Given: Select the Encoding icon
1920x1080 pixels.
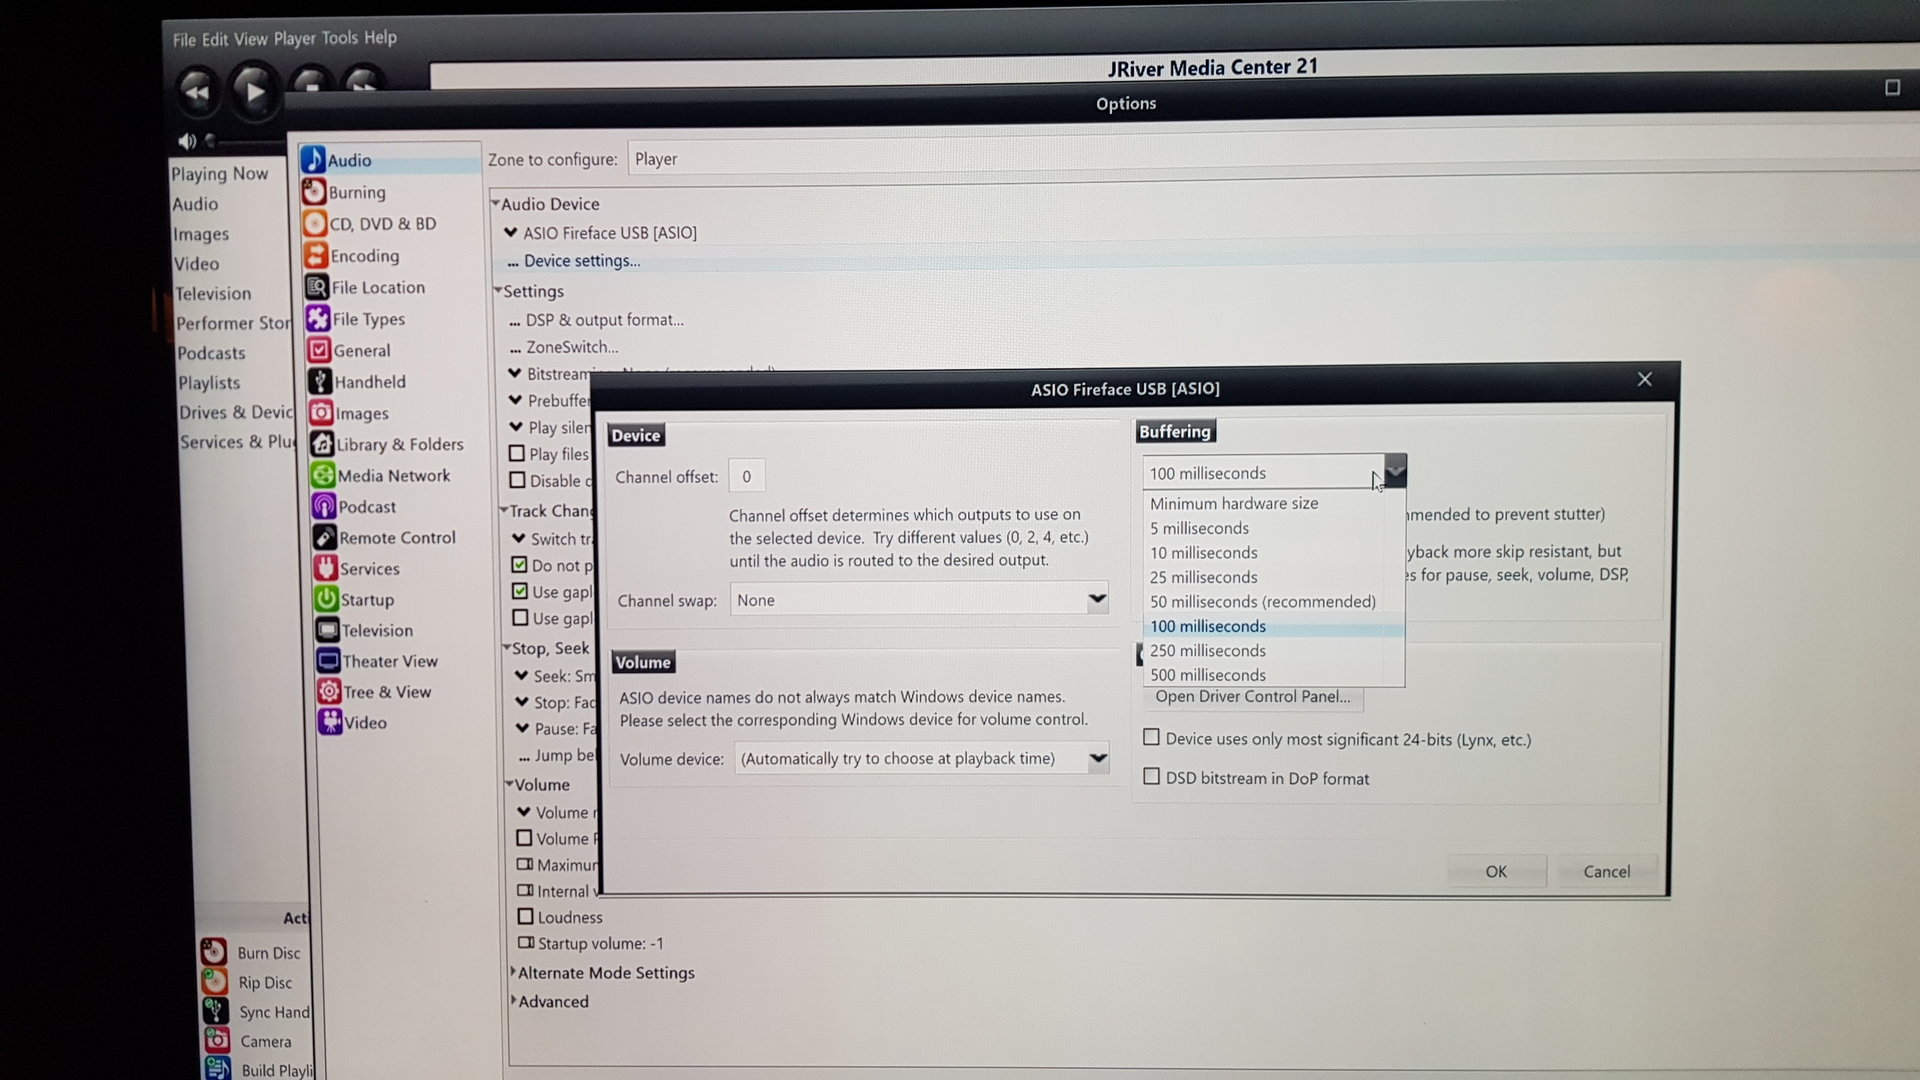Looking at the screenshot, I should (x=315, y=255).
